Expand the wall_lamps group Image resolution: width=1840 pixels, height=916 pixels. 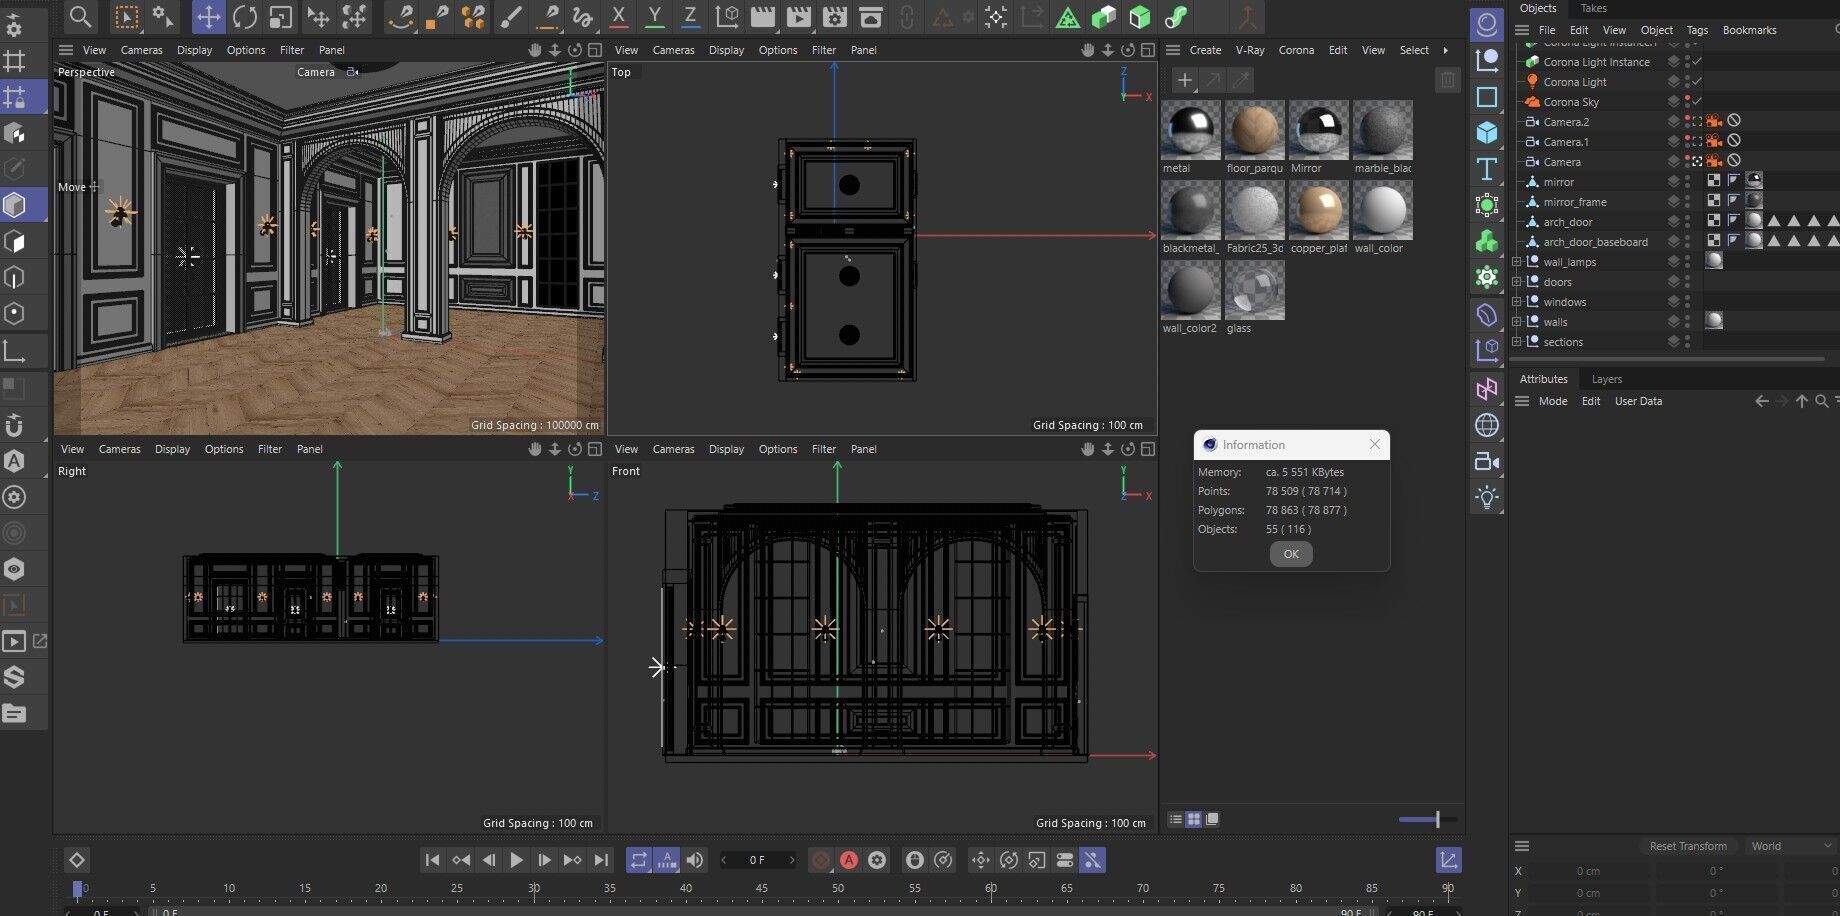(1517, 262)
